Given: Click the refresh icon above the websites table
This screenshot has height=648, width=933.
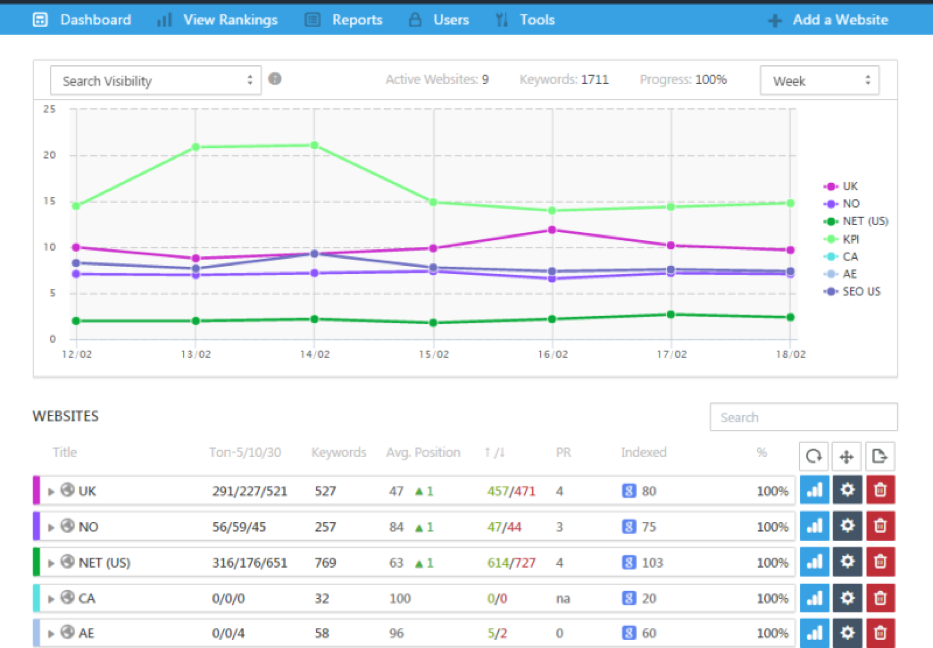Looking at the screenshot, I should pos(814,456).
